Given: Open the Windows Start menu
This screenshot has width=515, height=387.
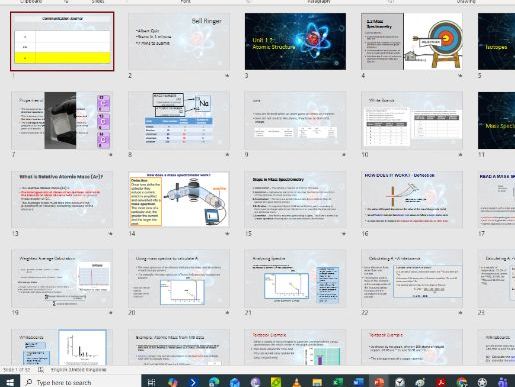Looking at the screenshot, I should point(10,382).
